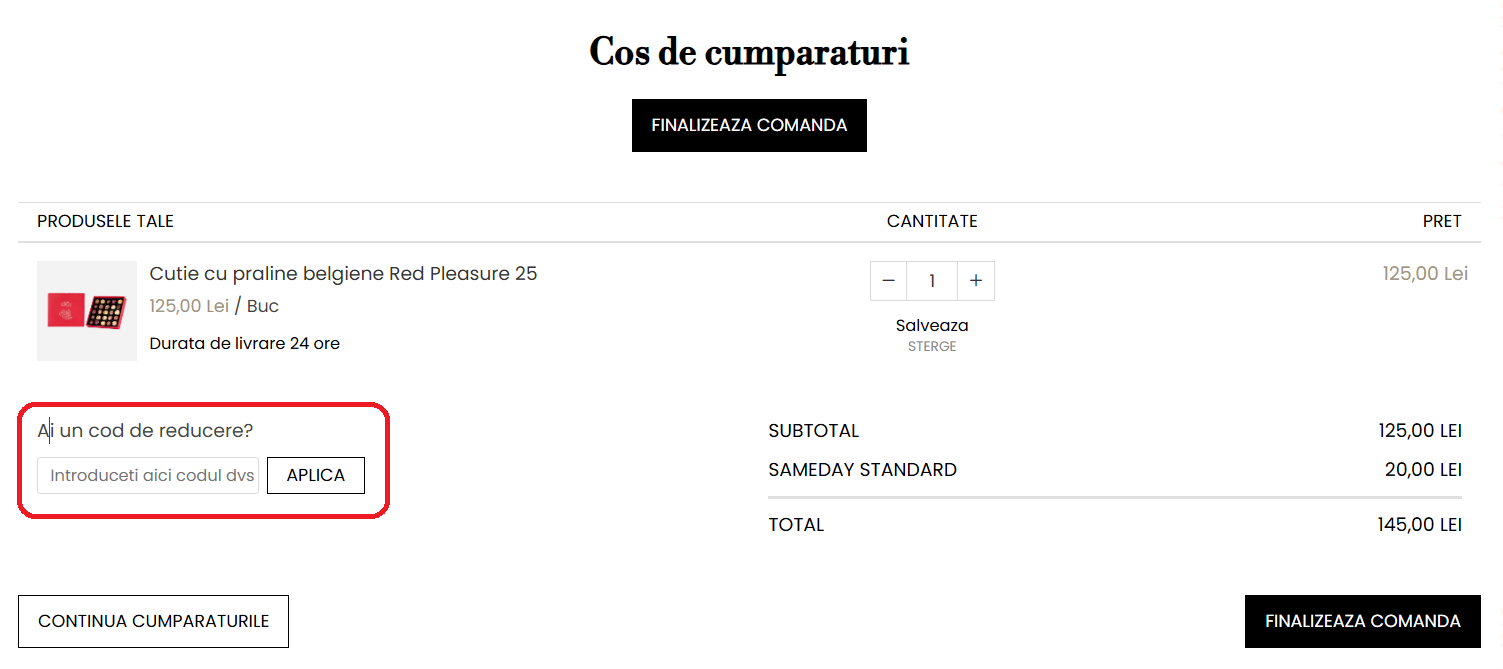Click the minus icon to decrease quantity
The image size is (1503, 669).
point(888,281)
